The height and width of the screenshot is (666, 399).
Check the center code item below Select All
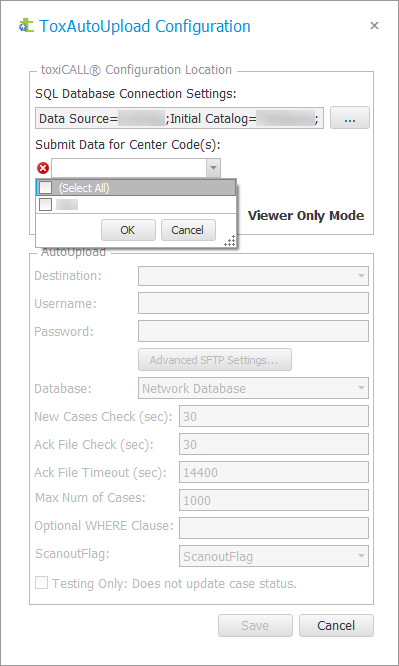click(45, 205)
